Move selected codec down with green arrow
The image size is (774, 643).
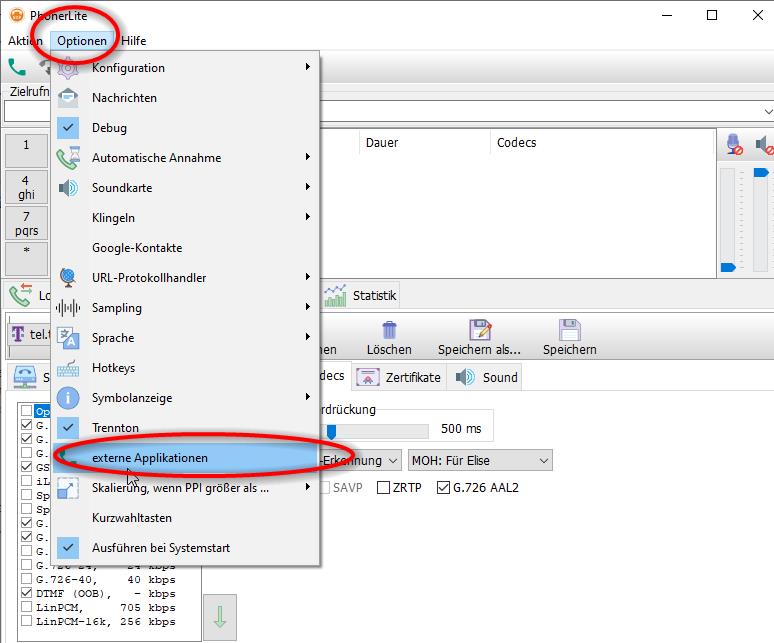tap(219, 617)
